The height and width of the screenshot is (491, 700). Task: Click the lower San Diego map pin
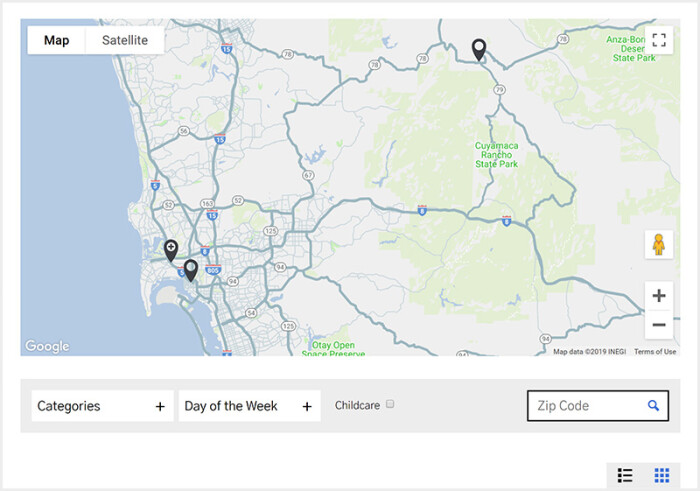tap(190, 269)
